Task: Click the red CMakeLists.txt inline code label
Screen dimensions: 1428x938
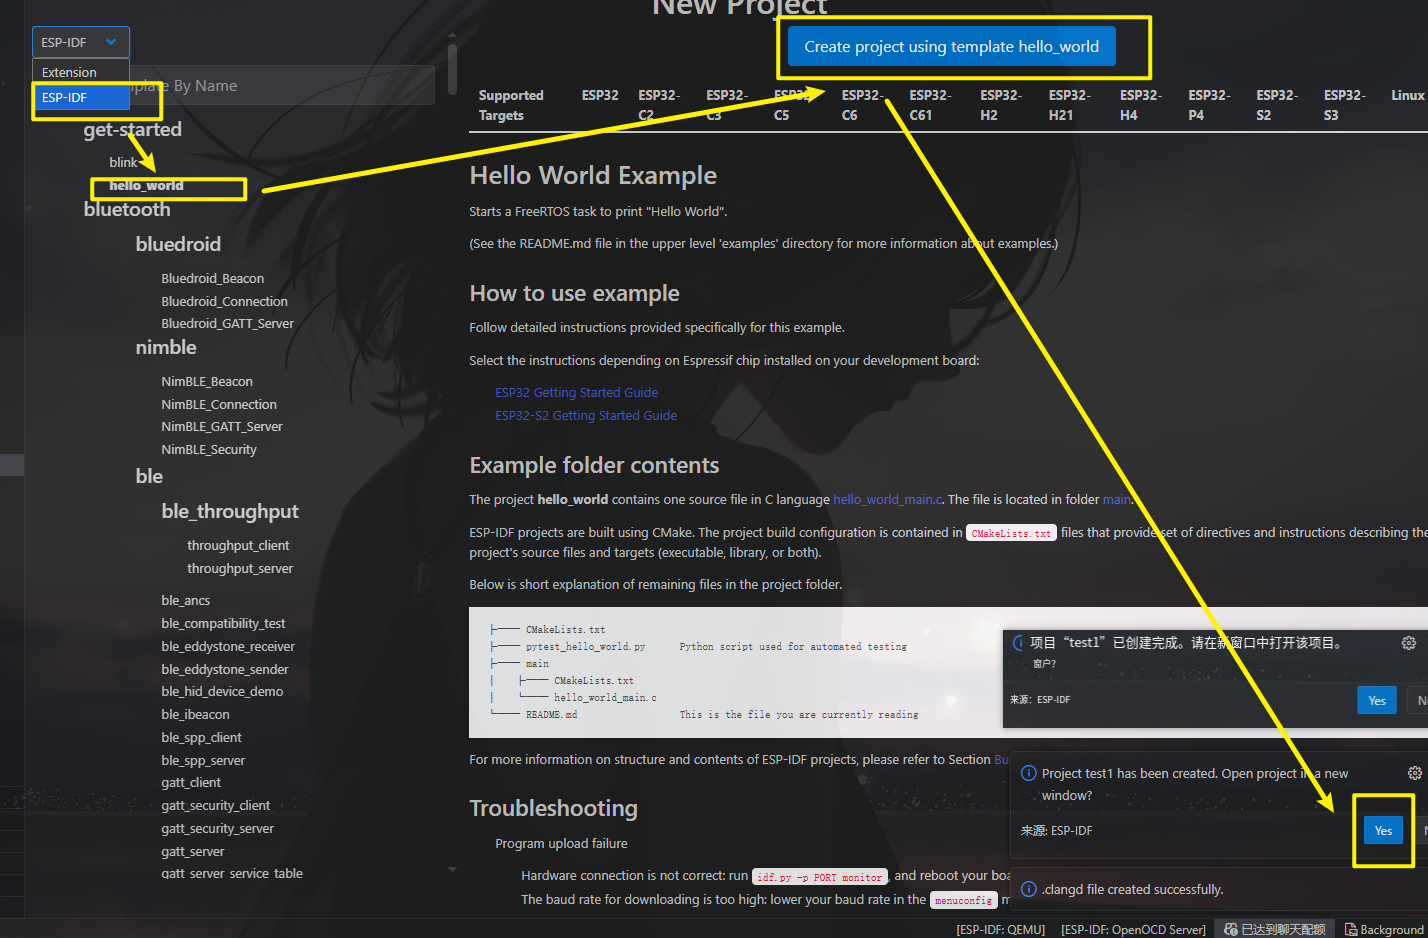Action: coord(1011,533)
